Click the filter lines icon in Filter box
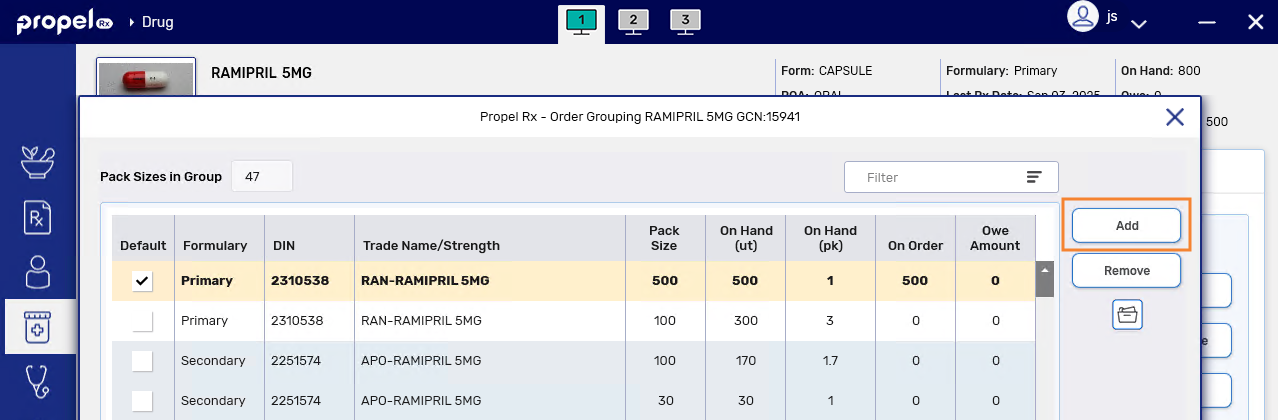The image size is (1278, 420). 1034,177
